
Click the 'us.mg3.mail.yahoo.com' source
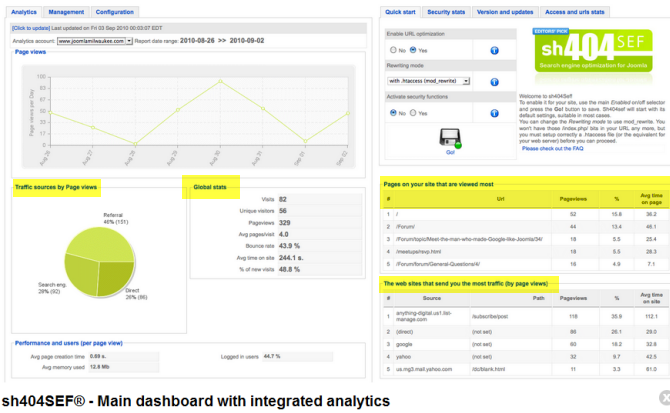(424, 369)
